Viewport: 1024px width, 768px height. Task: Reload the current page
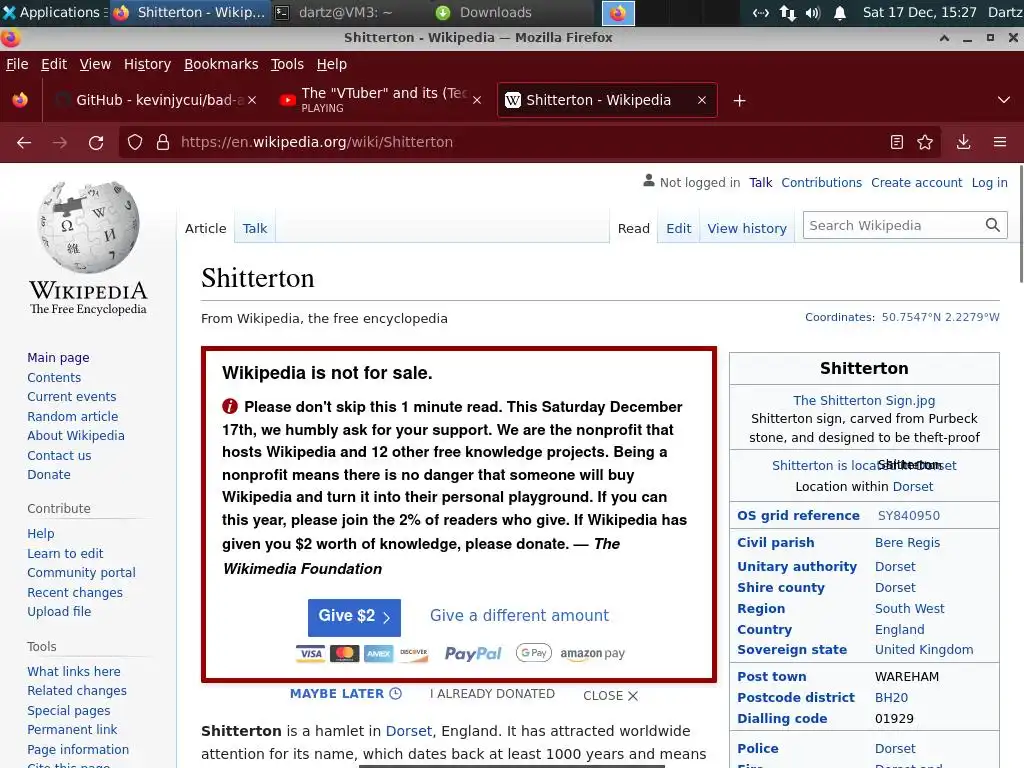click(x=96, y=142)
